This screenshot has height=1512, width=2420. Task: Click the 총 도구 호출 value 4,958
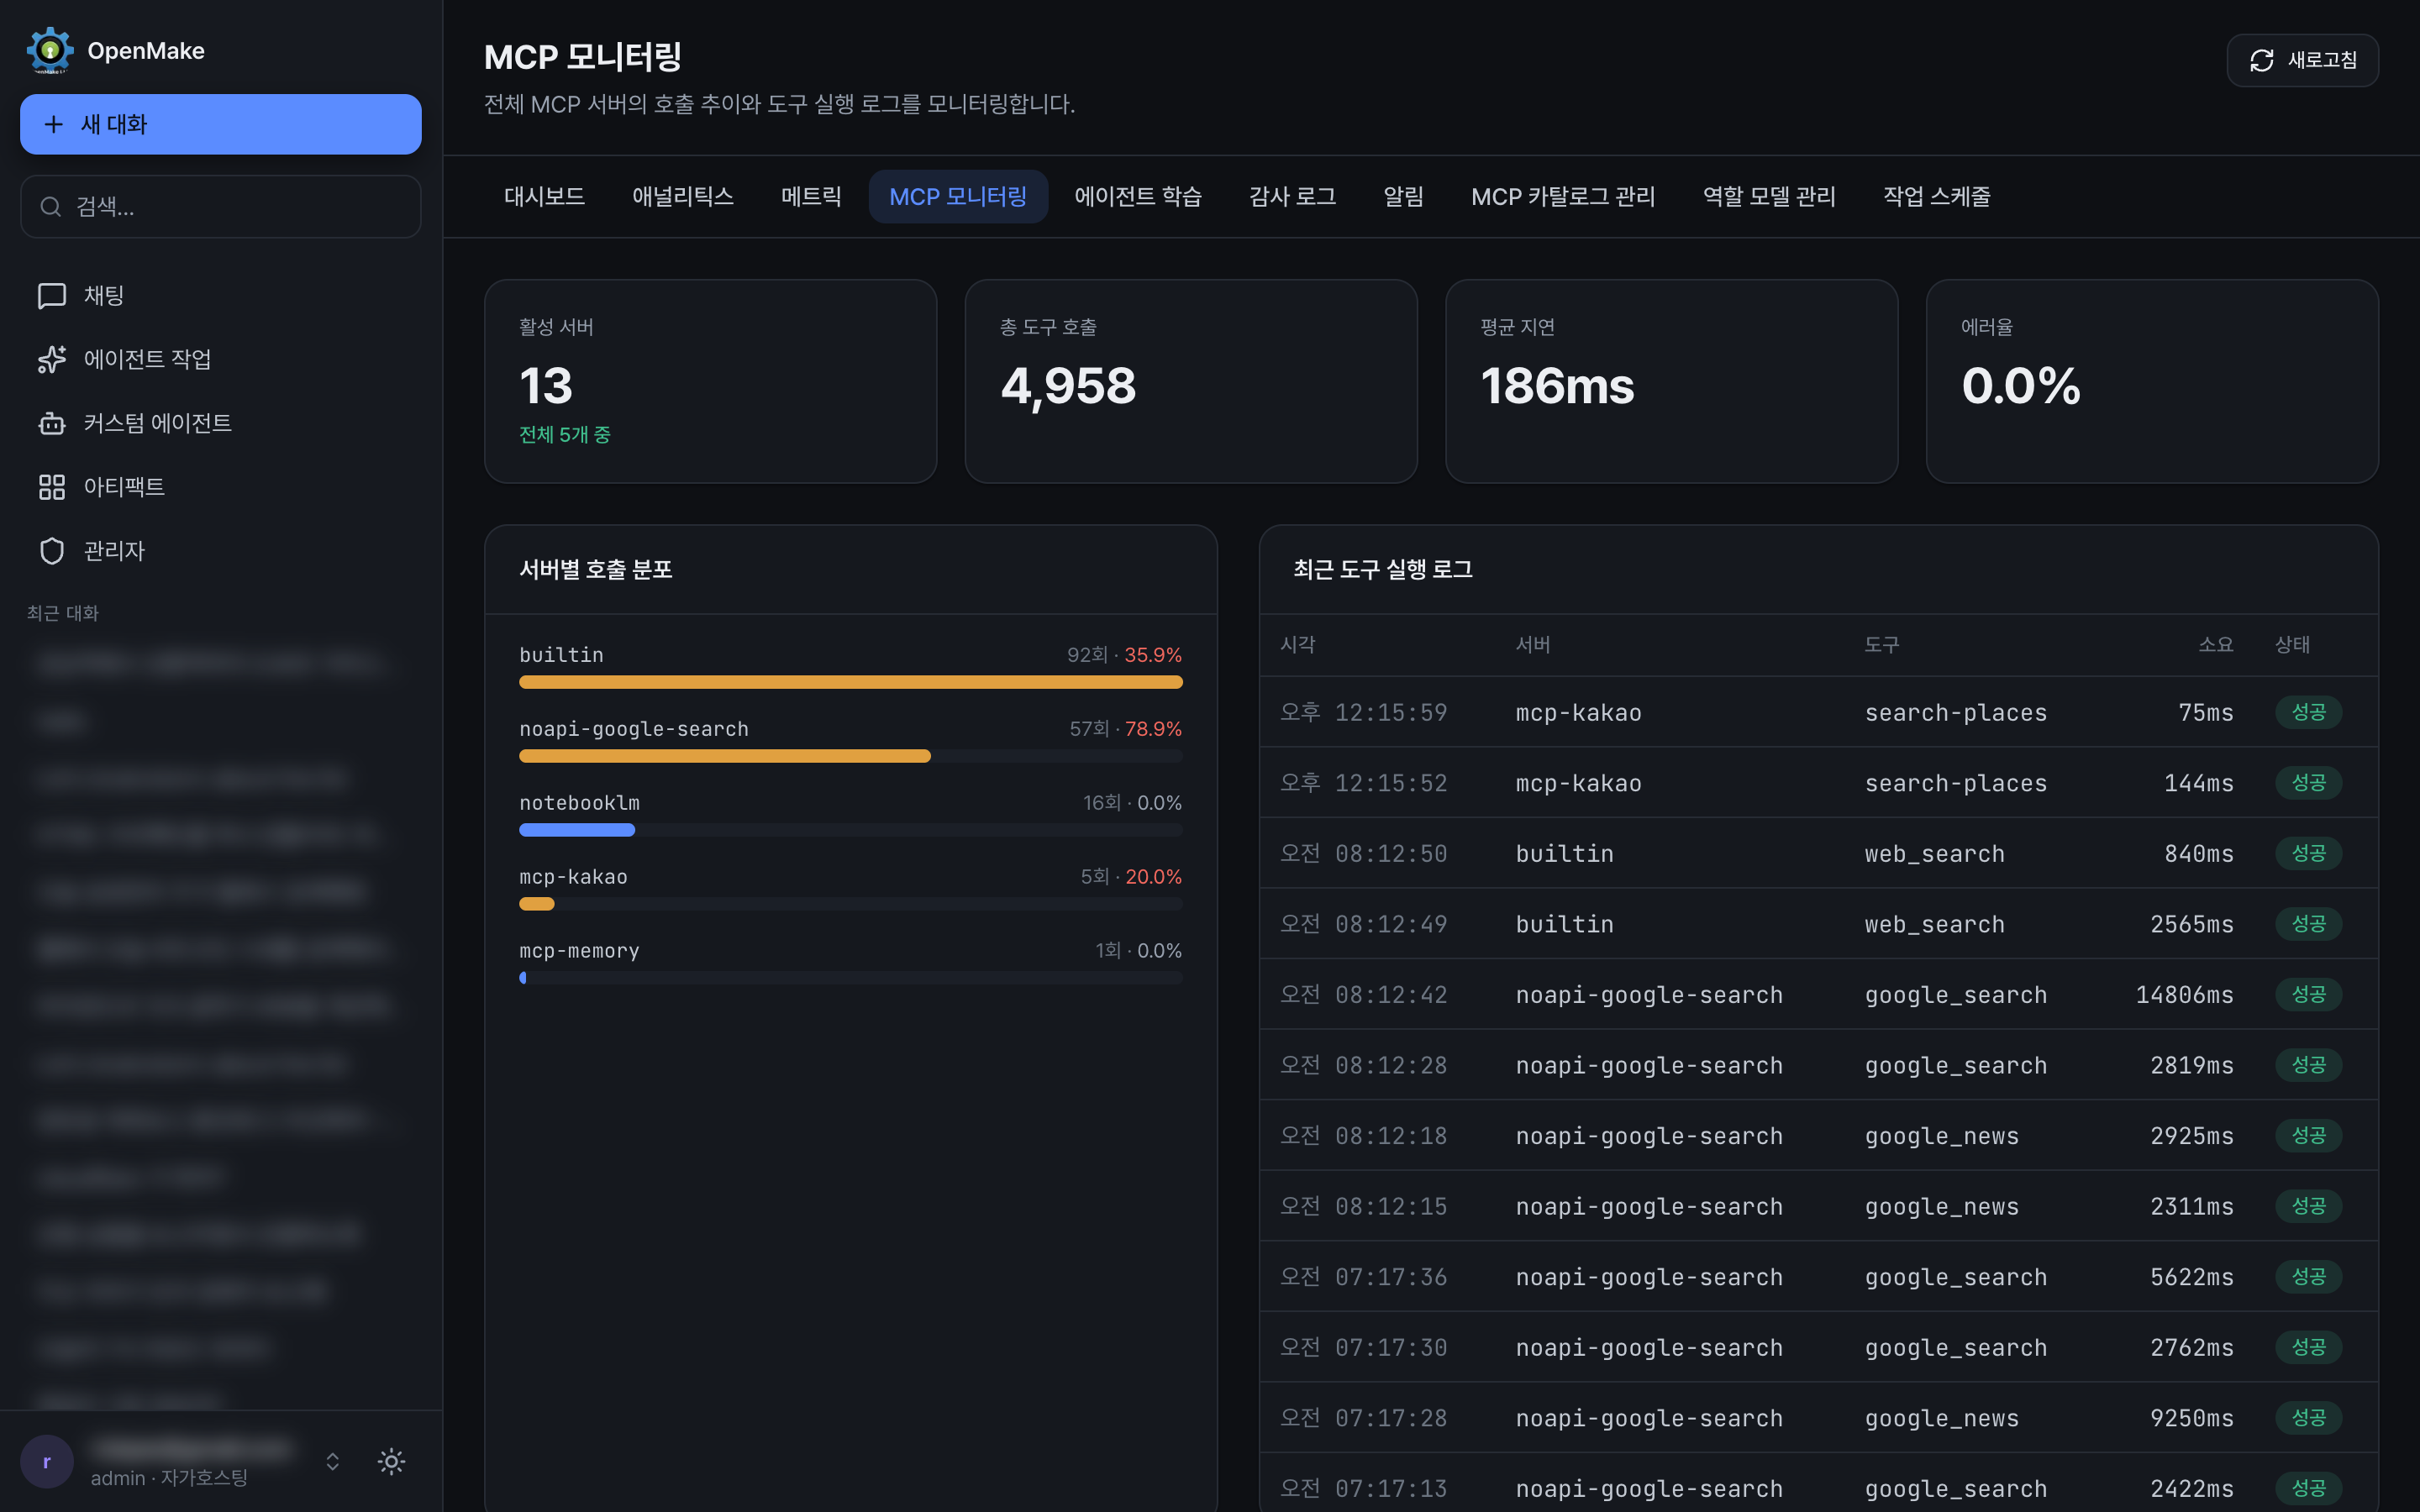[1068, 386]
